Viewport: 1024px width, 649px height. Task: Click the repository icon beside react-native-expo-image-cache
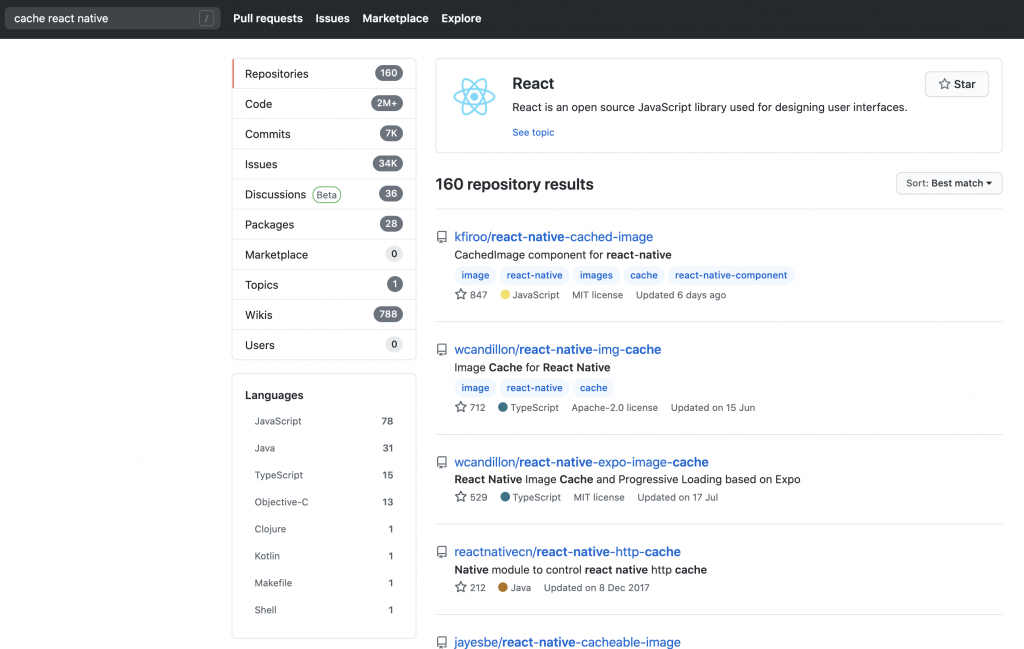(441, 462)
